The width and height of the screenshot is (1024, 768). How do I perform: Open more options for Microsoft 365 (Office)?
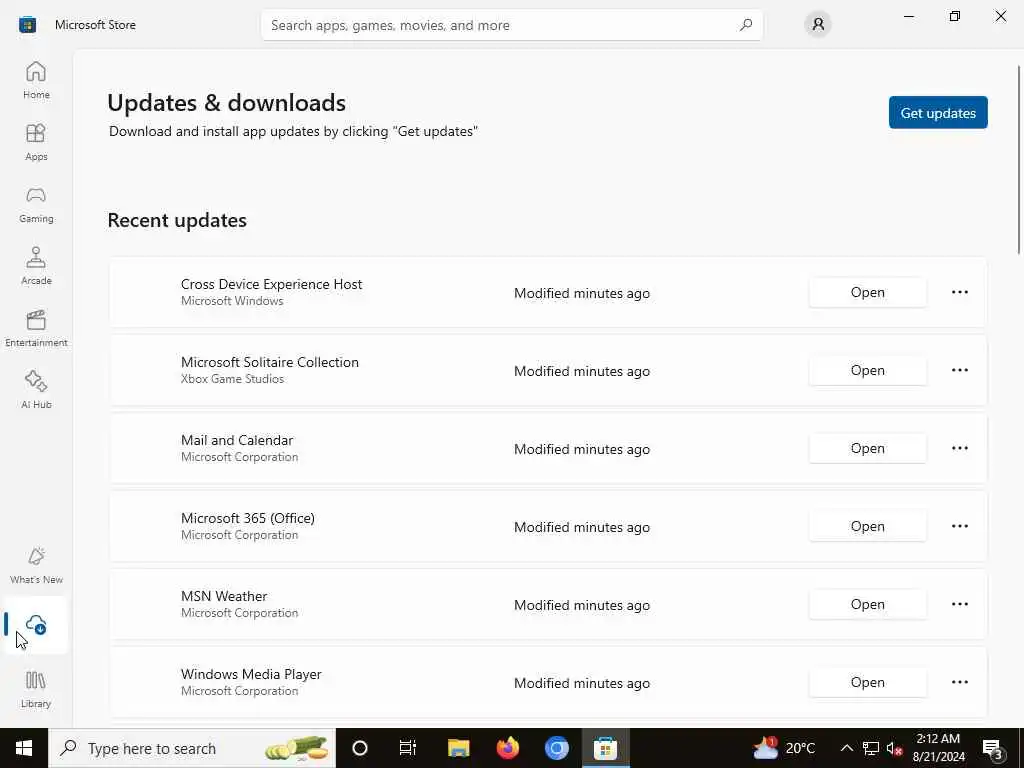click(959, 526)
